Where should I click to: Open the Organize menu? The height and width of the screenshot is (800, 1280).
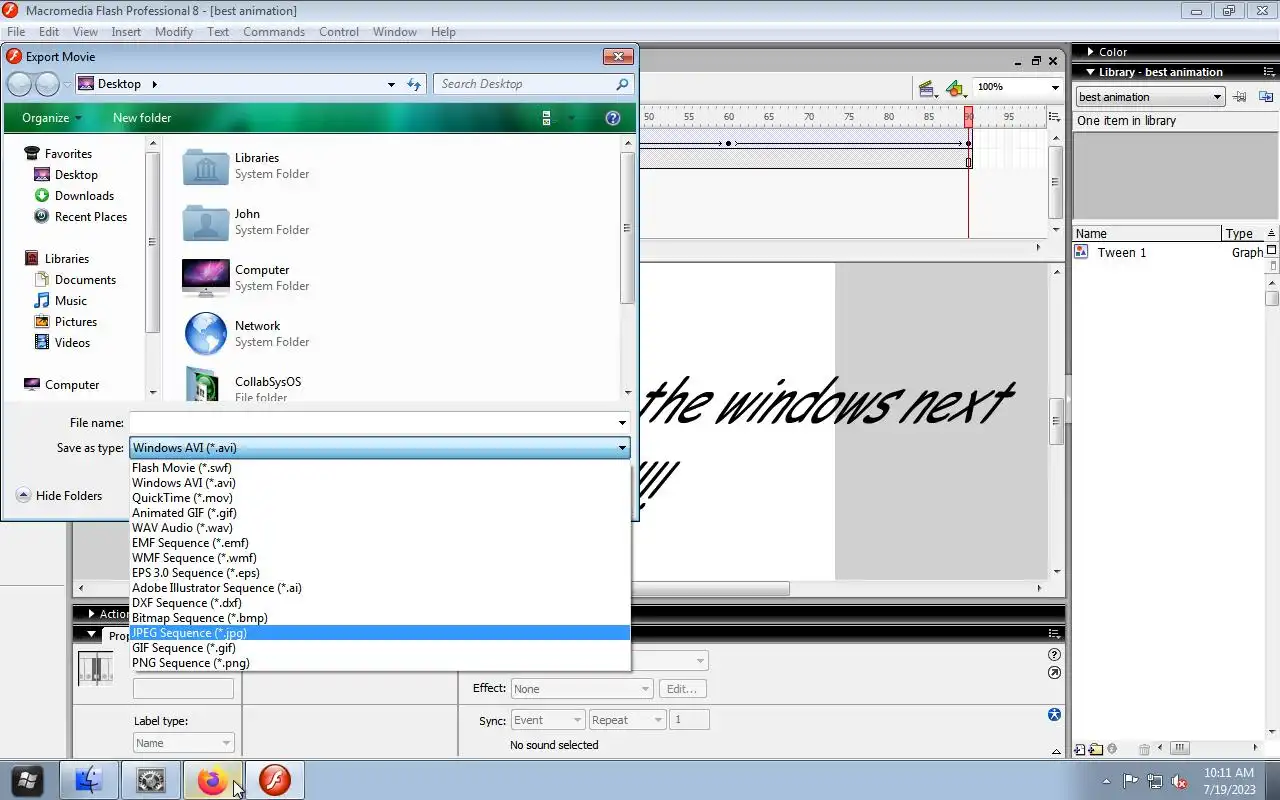[52, 117]
